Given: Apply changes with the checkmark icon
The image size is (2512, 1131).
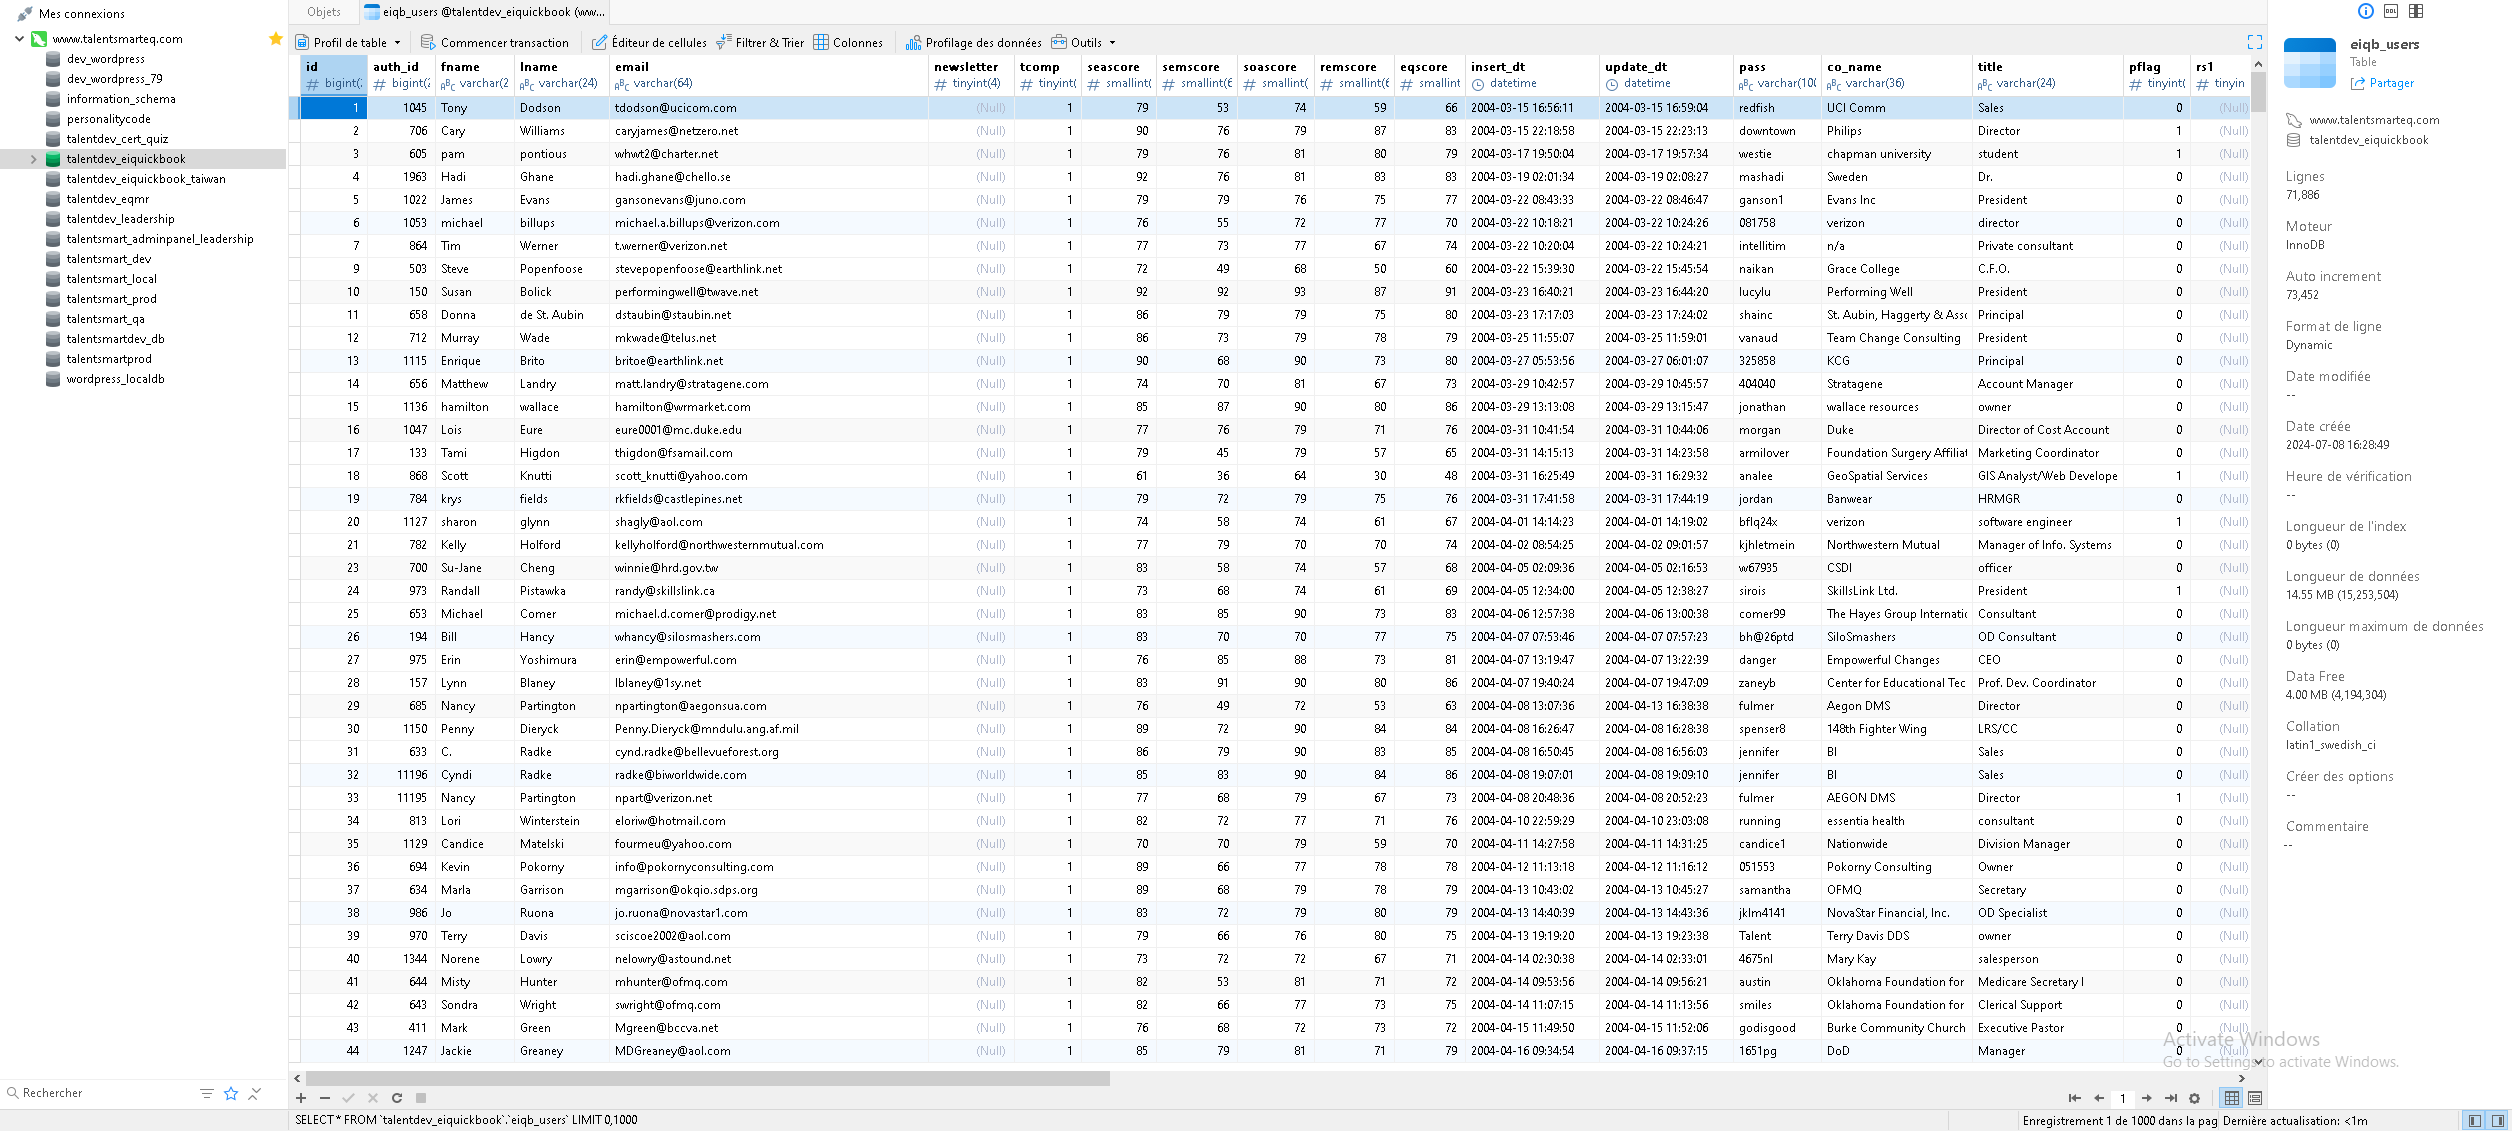Looking at the screenshot, I should point(349,1098).
